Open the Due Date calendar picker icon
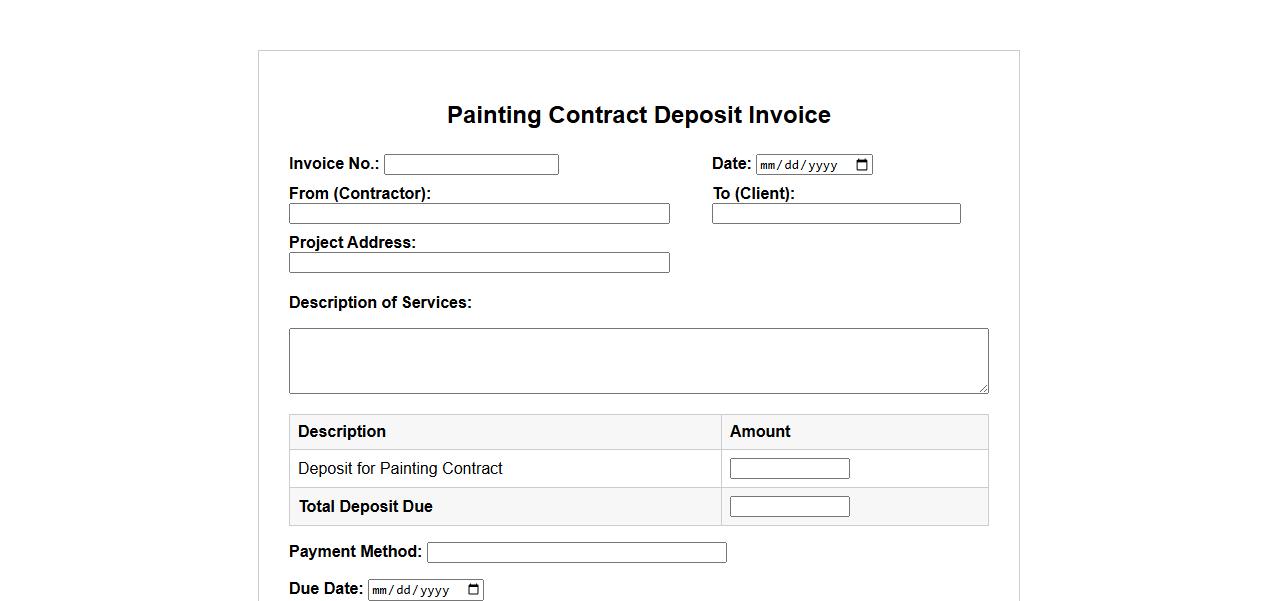Image resolution: width=1278 pixels, height=601 pixels. [x=473, y=590]
